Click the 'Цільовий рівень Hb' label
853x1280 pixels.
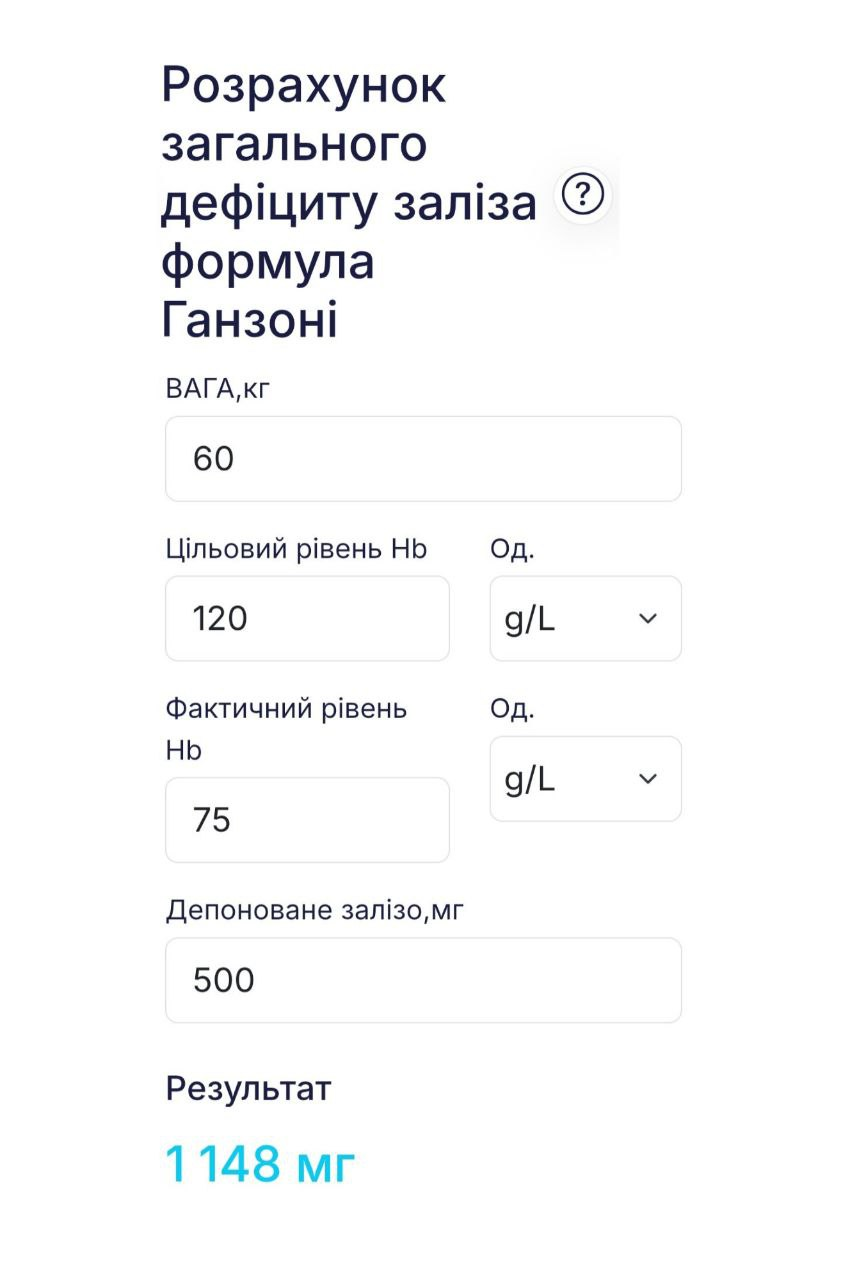pyautogui.click(x=296, y=549)
